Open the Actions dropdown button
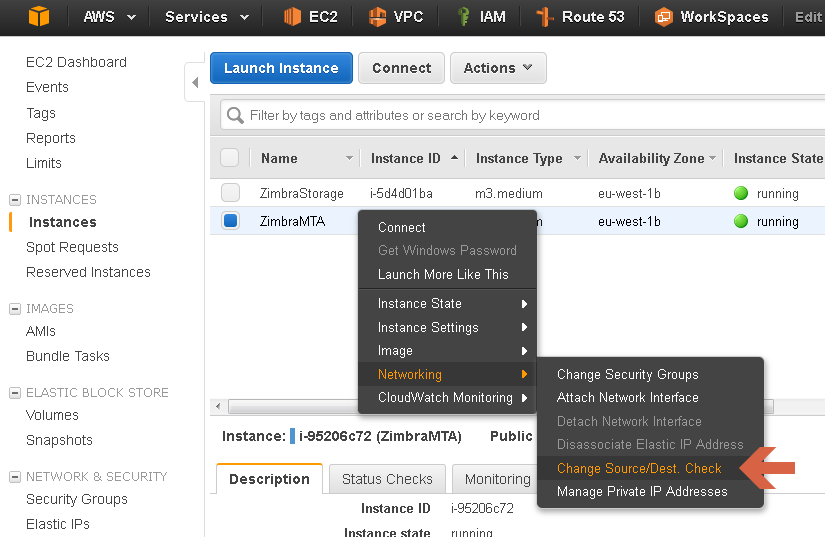The height and width of the screenshot is (537, 825). [498, 68]
